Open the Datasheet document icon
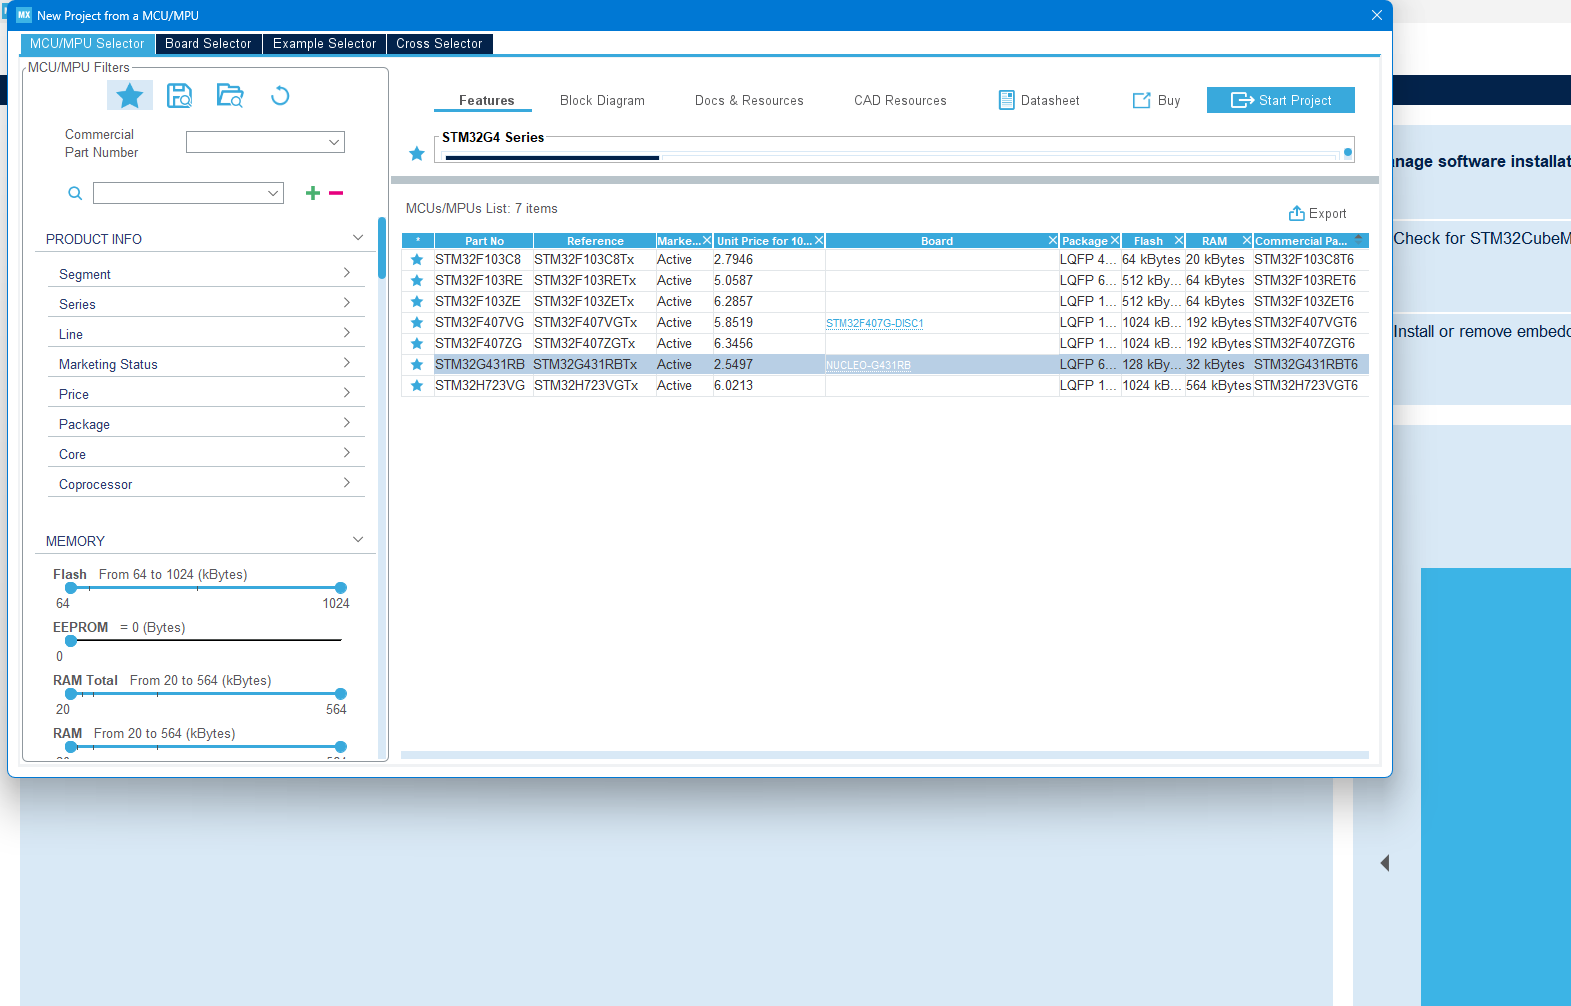 click(x=1007, y=100)
